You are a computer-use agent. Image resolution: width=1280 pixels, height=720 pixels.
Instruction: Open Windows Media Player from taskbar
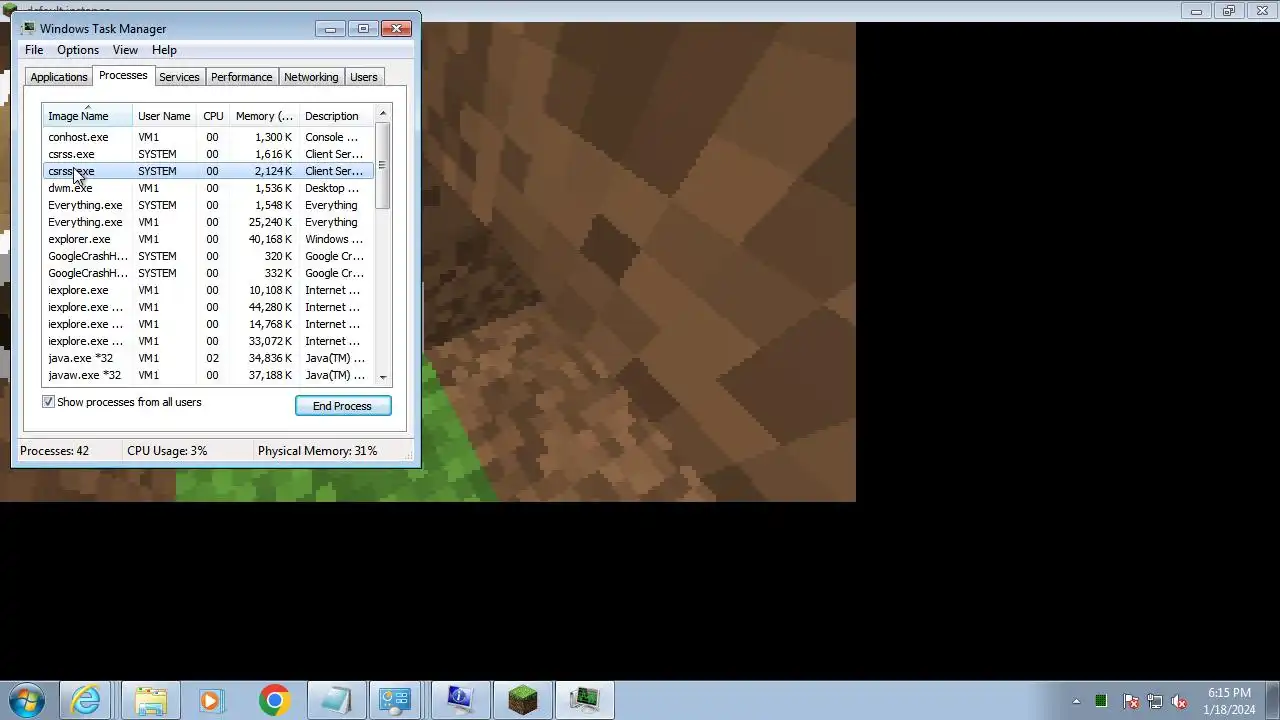point(211,700)
